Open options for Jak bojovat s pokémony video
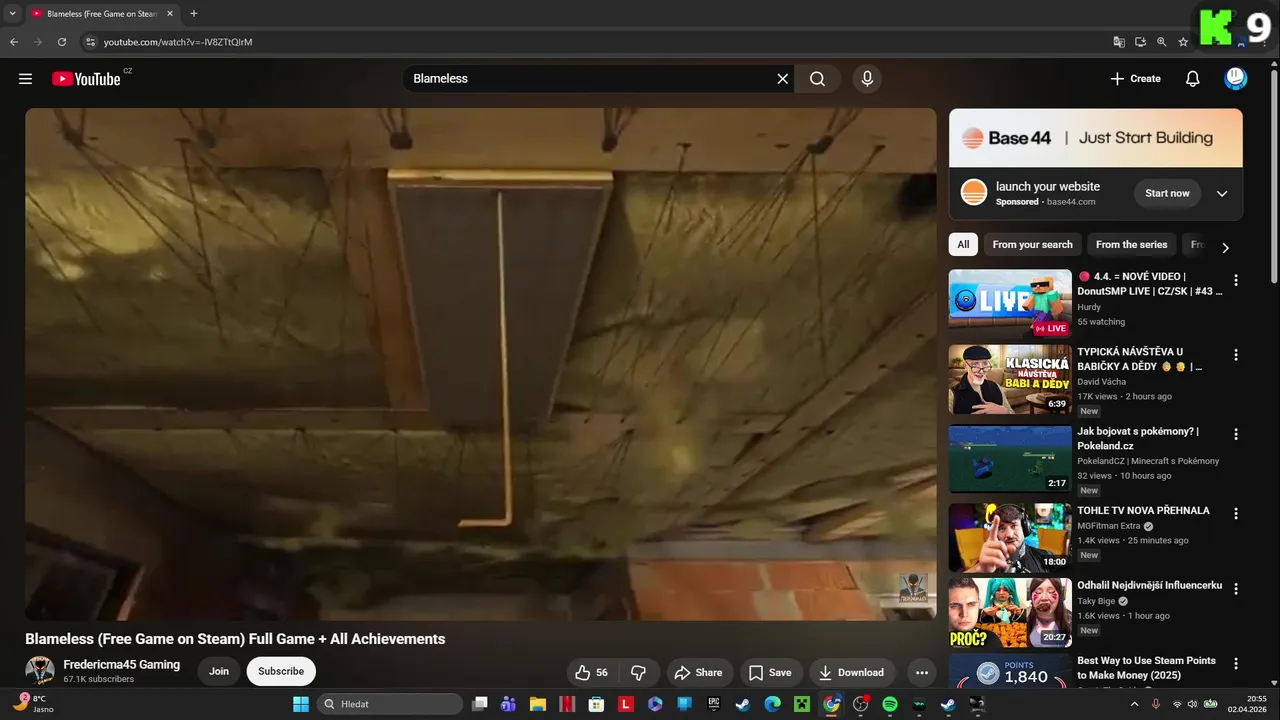 click(1236, 434)
